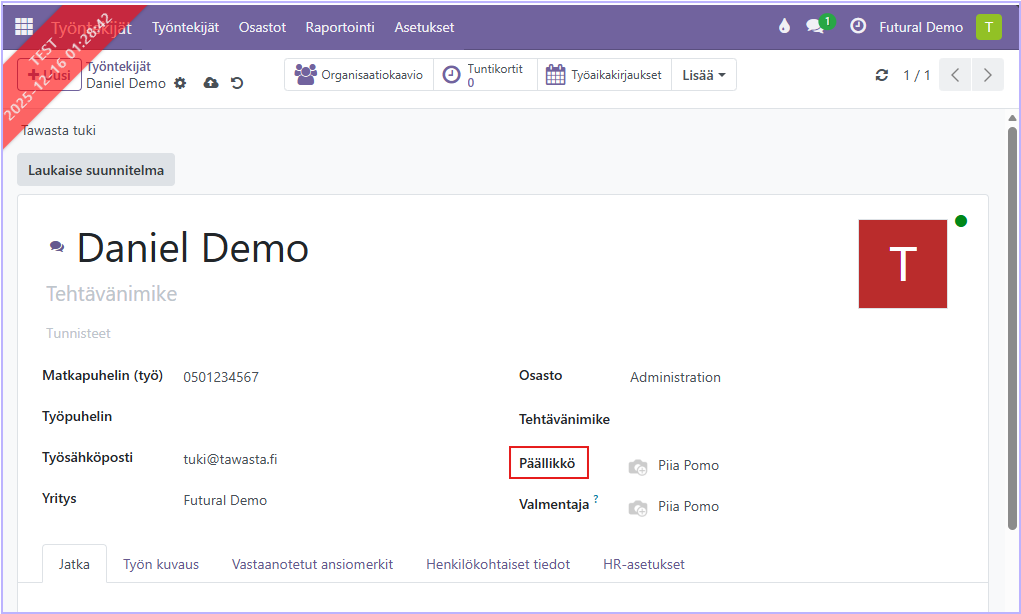This screenshot has height=614, width=1021.
Task: Click the refresh icon next to record counter
Action: pos(881,75)
